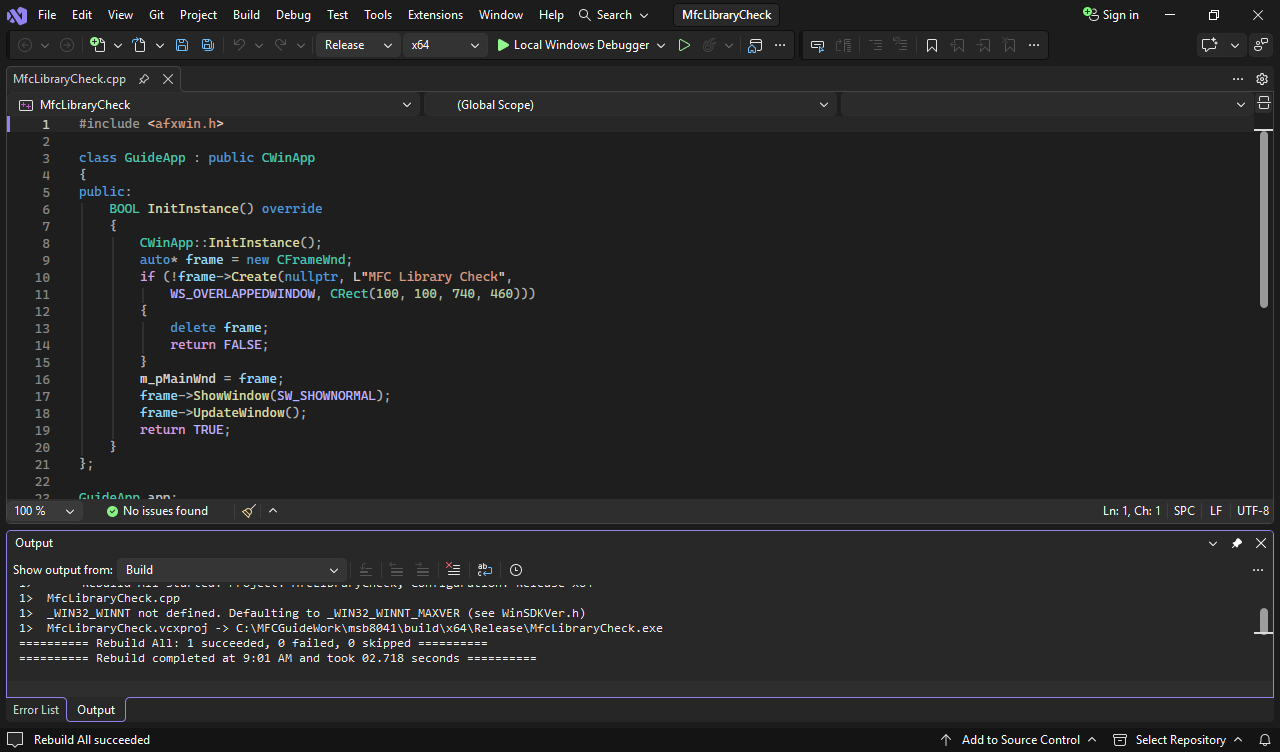
Task: Click the uncomment selected lines icon
Action: click(901, 45)
